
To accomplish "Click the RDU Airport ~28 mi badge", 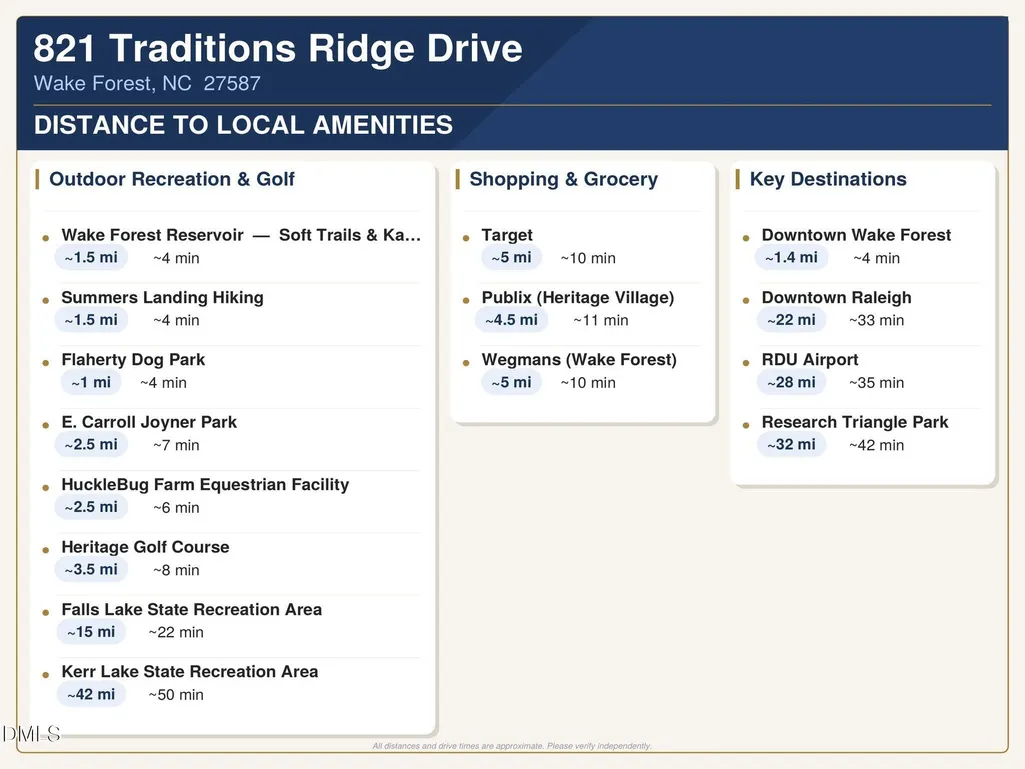I will (791, 383).
